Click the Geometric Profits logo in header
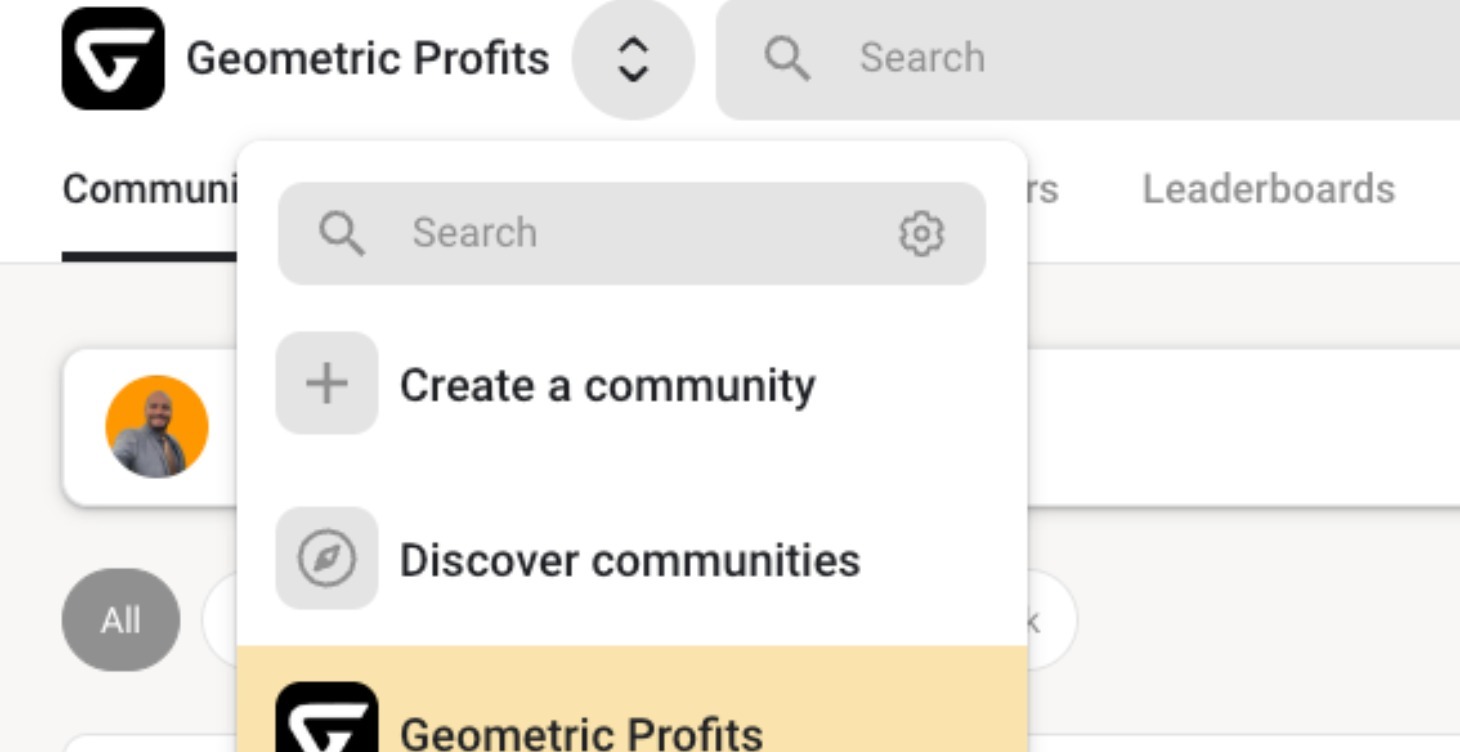The height and width of the screenshot is (752, 1460). [113, 58]
